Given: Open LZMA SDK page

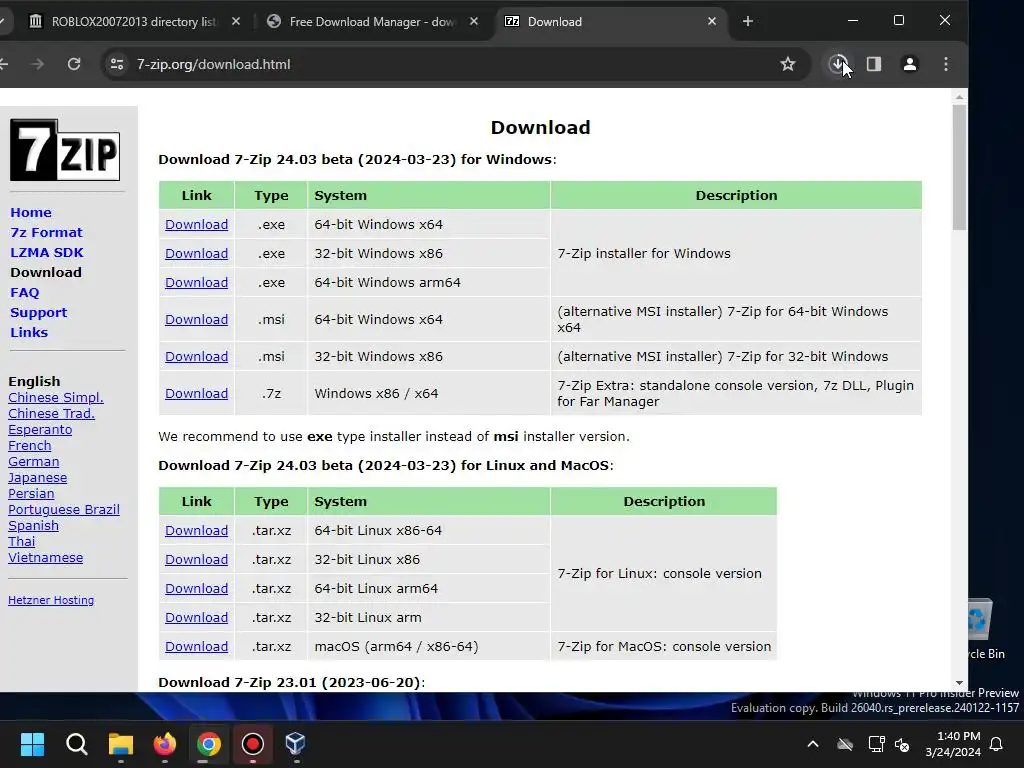Looking at the screenshot, I should [46, 253].
